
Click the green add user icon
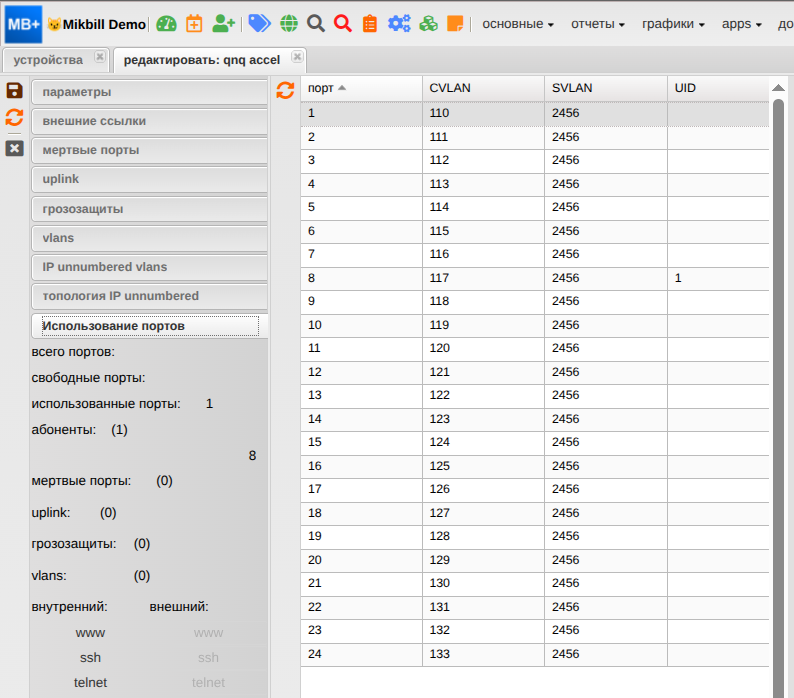pos(224,23)
